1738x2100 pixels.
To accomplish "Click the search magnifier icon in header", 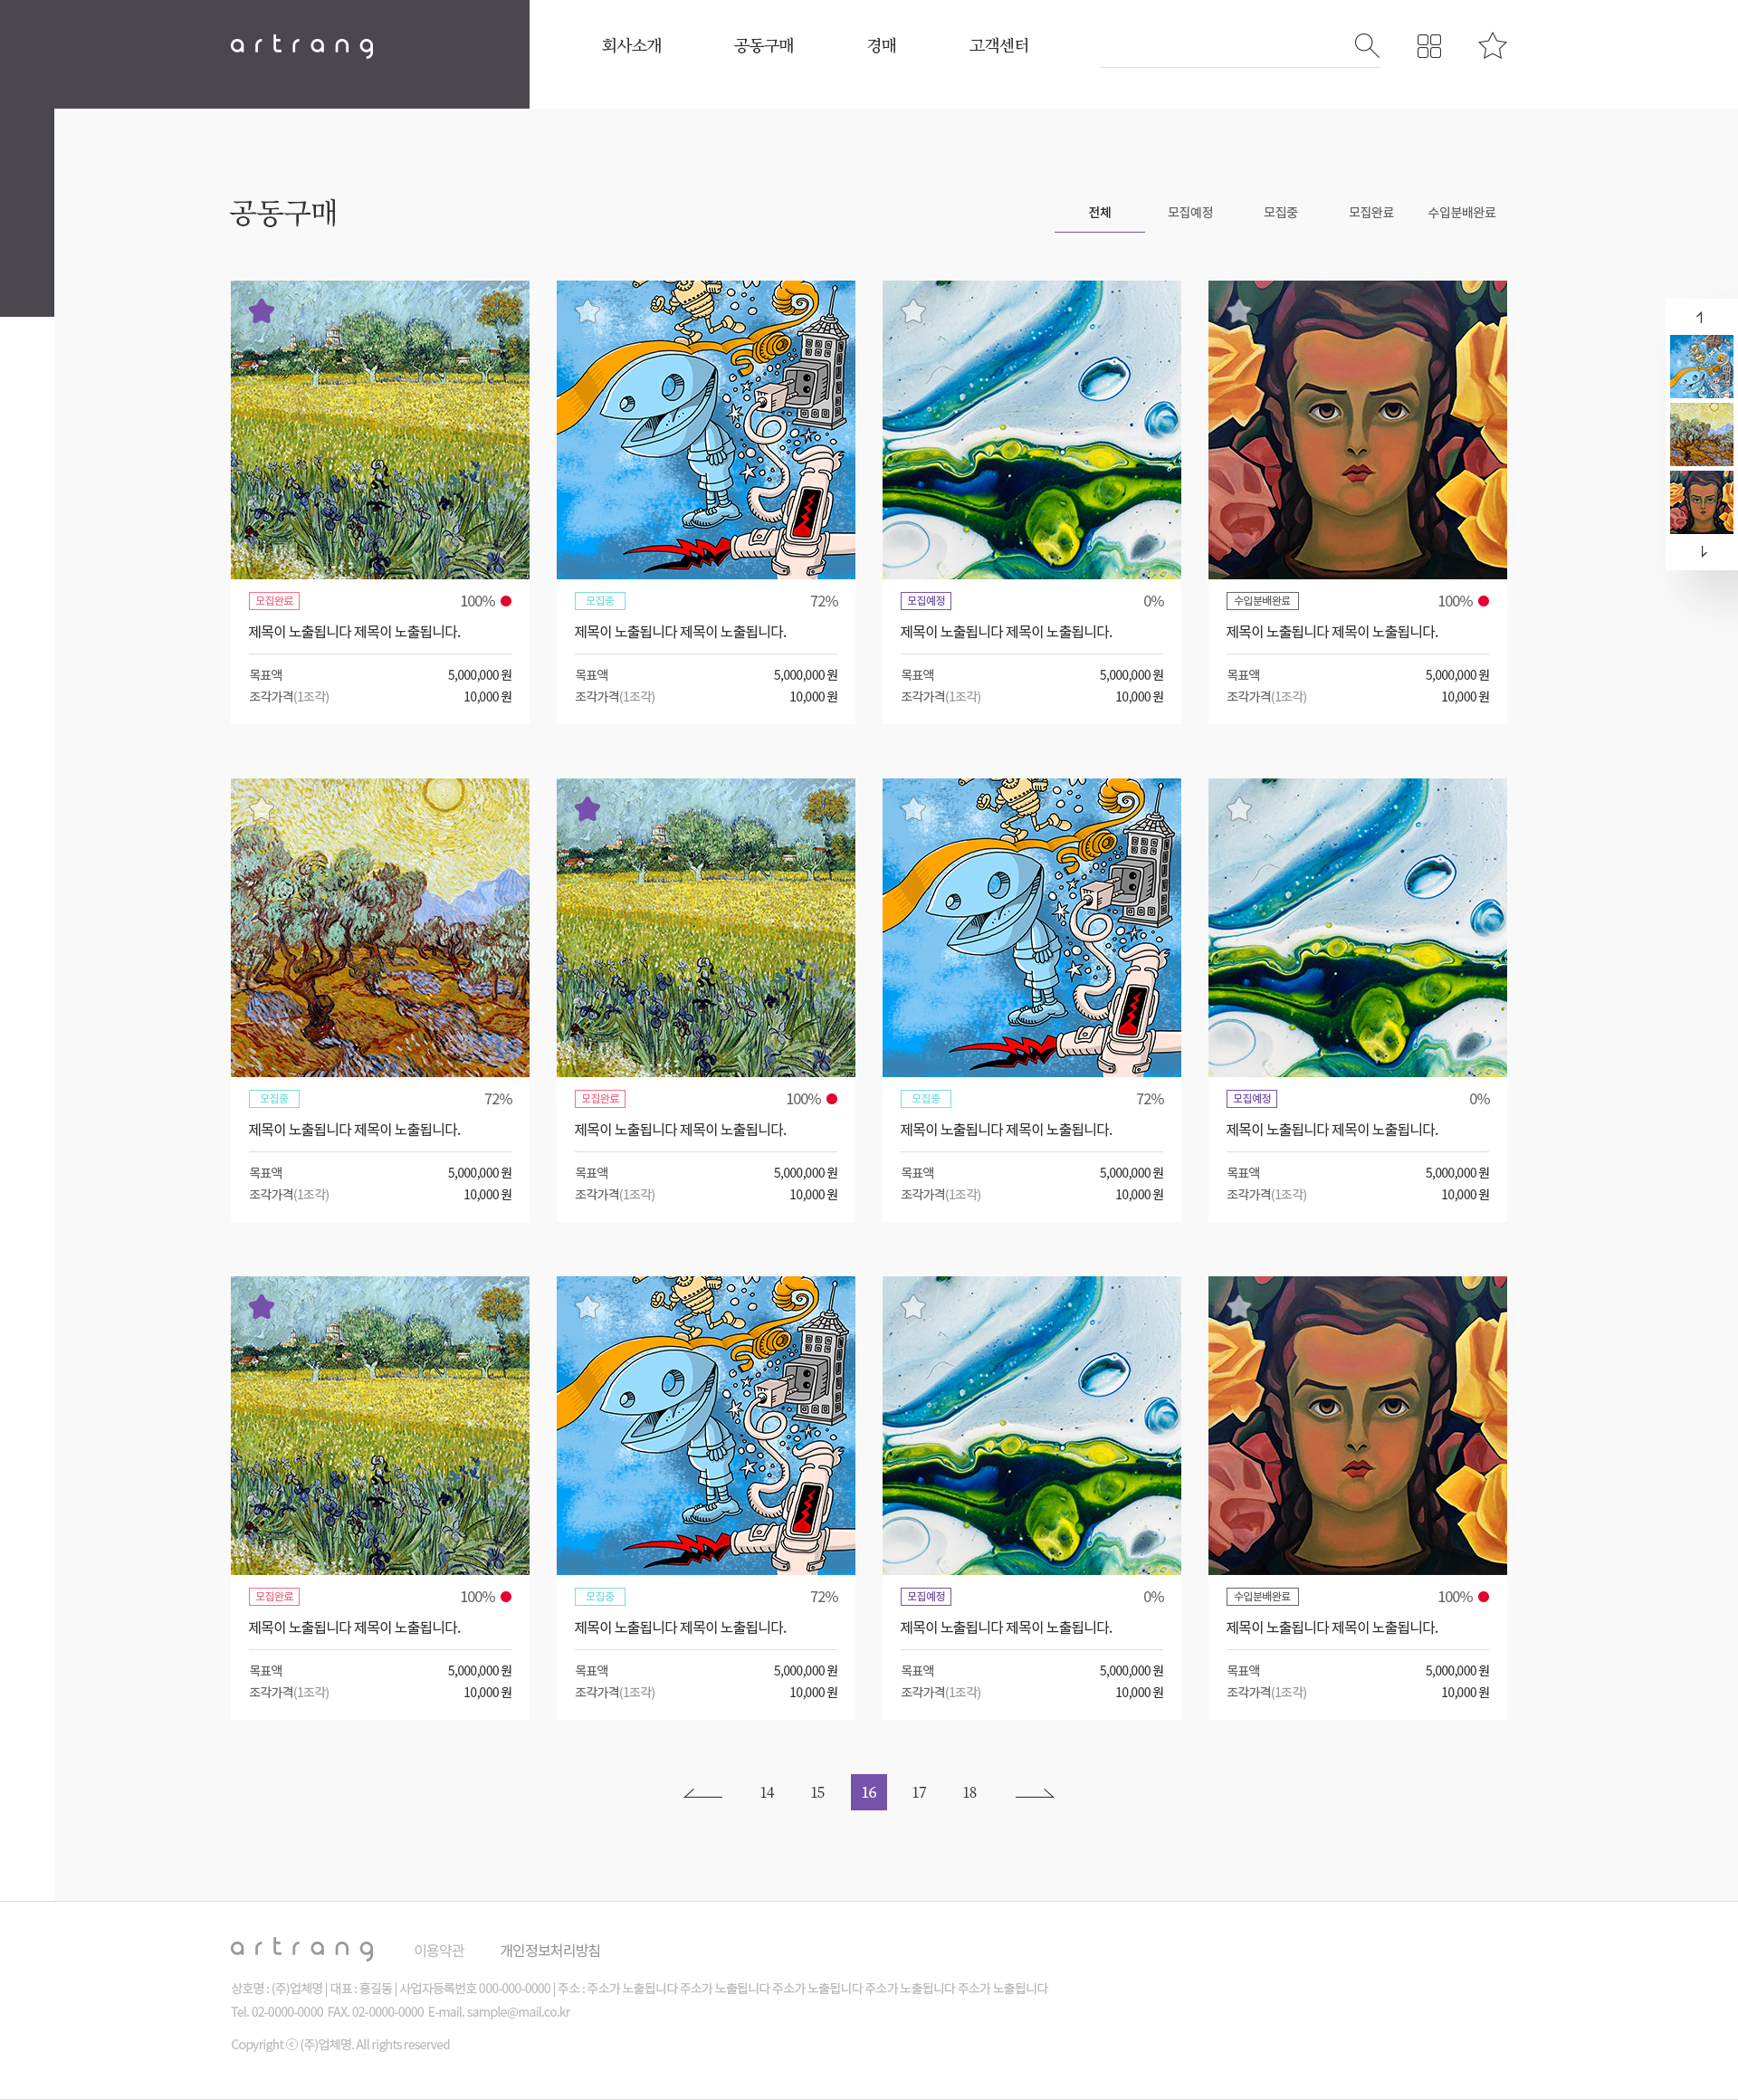I will point(1366,45).
